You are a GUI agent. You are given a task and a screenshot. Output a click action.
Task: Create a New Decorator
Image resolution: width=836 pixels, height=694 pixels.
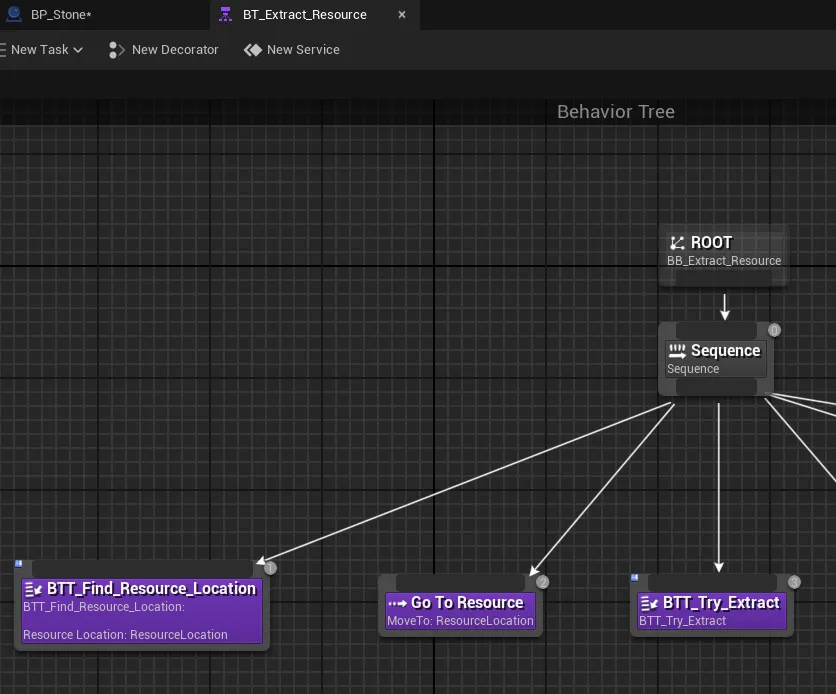pyautogui.click(x=163, y=50)
